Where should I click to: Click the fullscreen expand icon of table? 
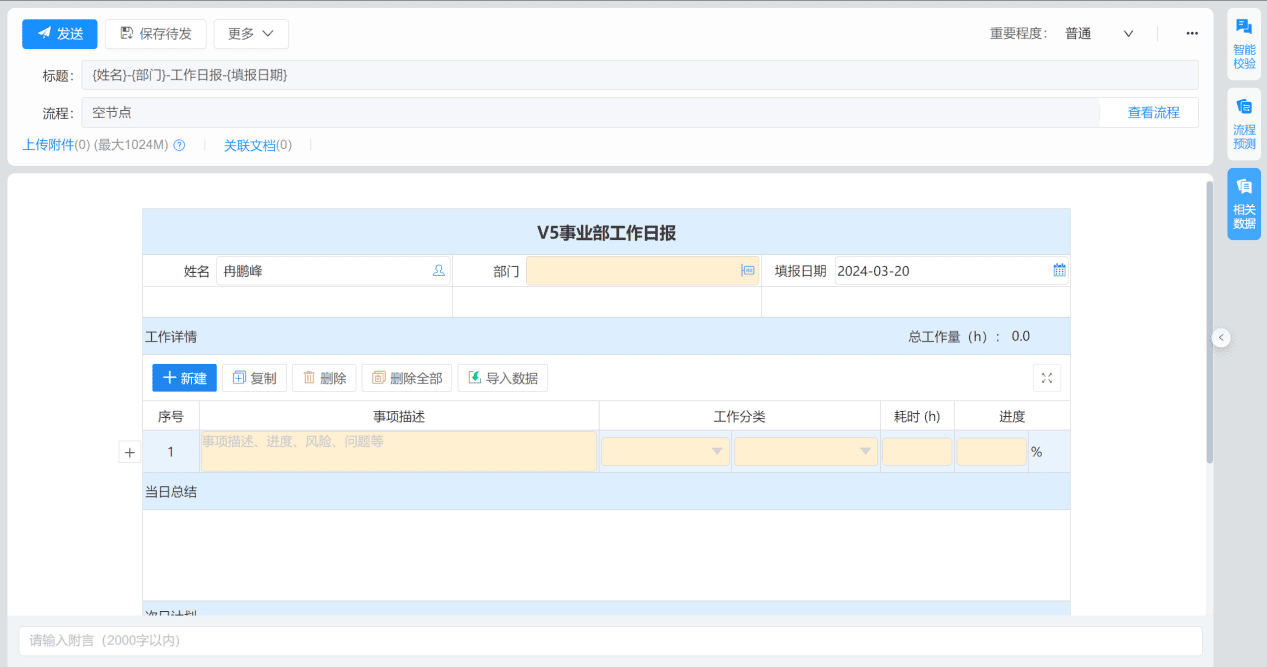point(1047,378)
